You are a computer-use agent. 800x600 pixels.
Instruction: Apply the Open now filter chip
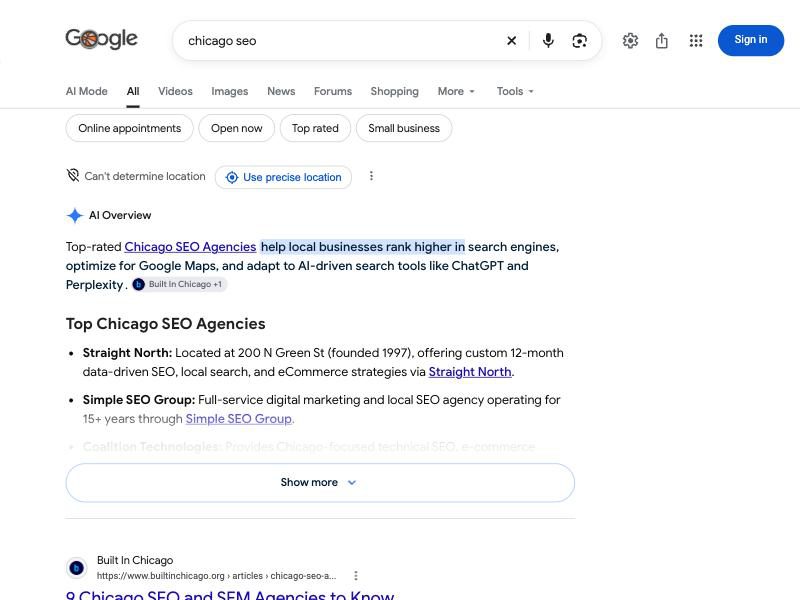click(237, 128)
